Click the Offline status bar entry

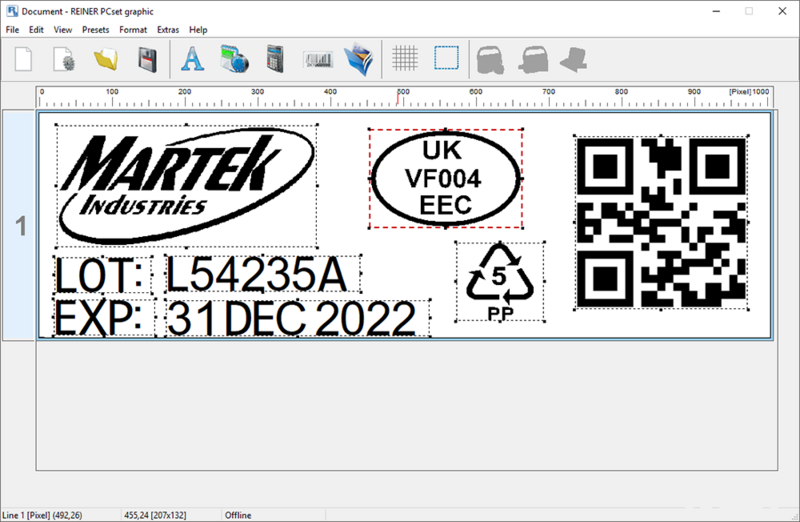coord(238,515)
